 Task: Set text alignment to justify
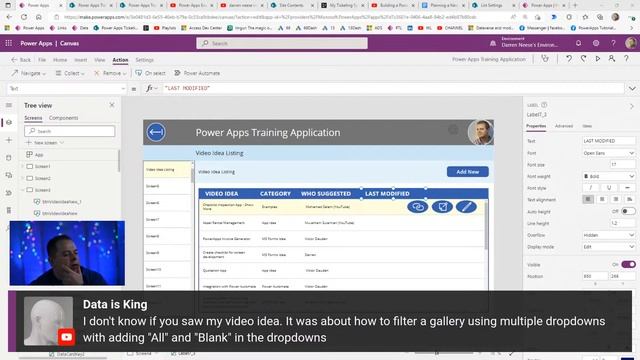point(630,199)
